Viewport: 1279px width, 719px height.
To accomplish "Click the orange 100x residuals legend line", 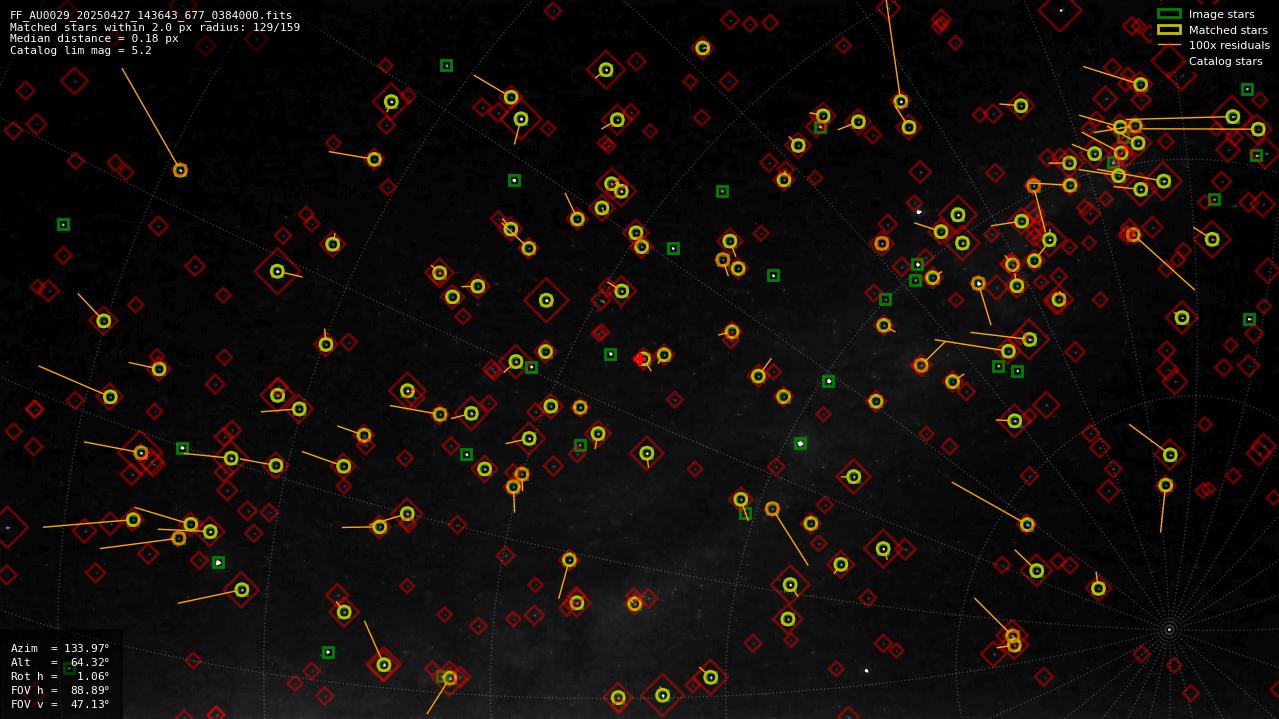I will pos(1169,45).
